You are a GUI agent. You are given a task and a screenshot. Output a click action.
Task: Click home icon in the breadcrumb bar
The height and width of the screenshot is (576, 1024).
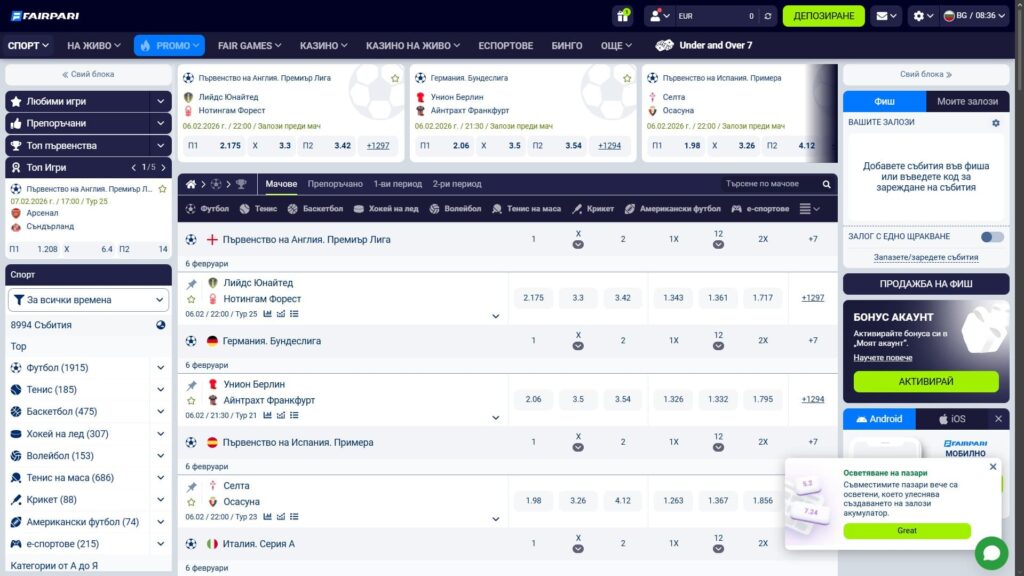[x=192, y=184]
